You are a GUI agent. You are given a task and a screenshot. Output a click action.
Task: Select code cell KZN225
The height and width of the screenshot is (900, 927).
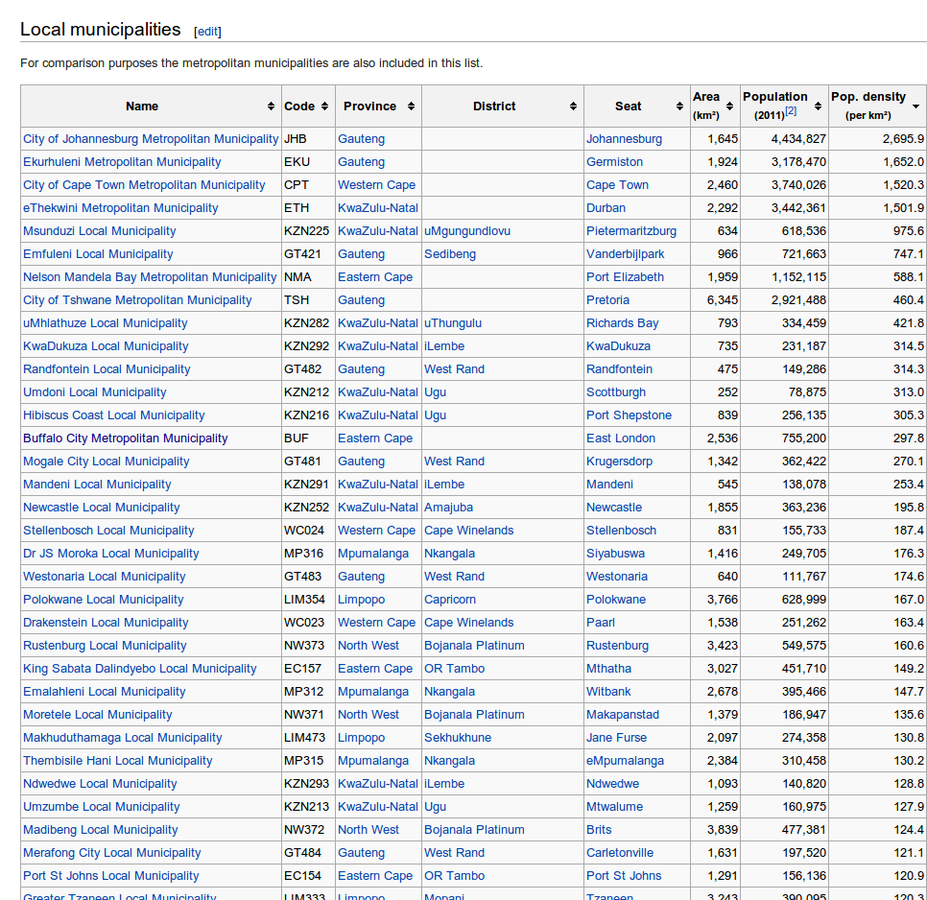point(306,231)
